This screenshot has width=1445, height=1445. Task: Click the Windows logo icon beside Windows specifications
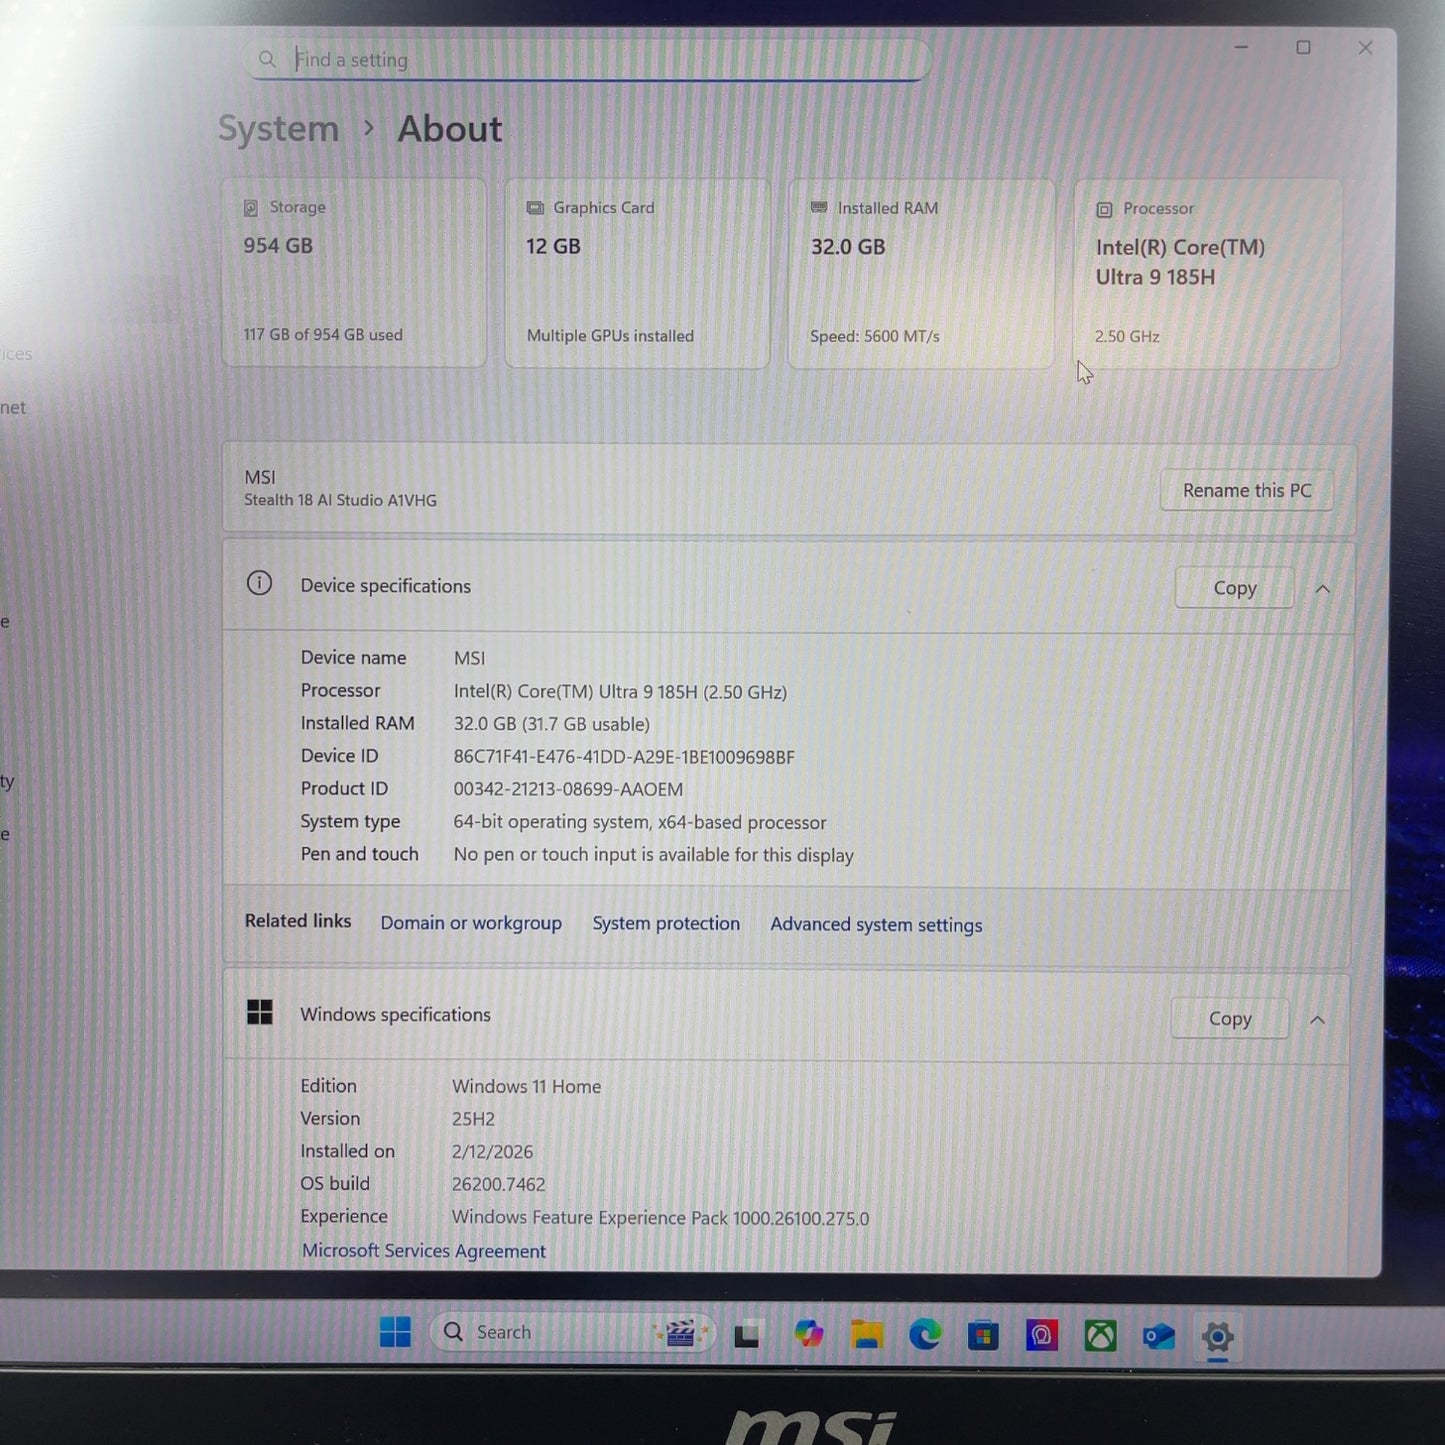point(260,1013)
